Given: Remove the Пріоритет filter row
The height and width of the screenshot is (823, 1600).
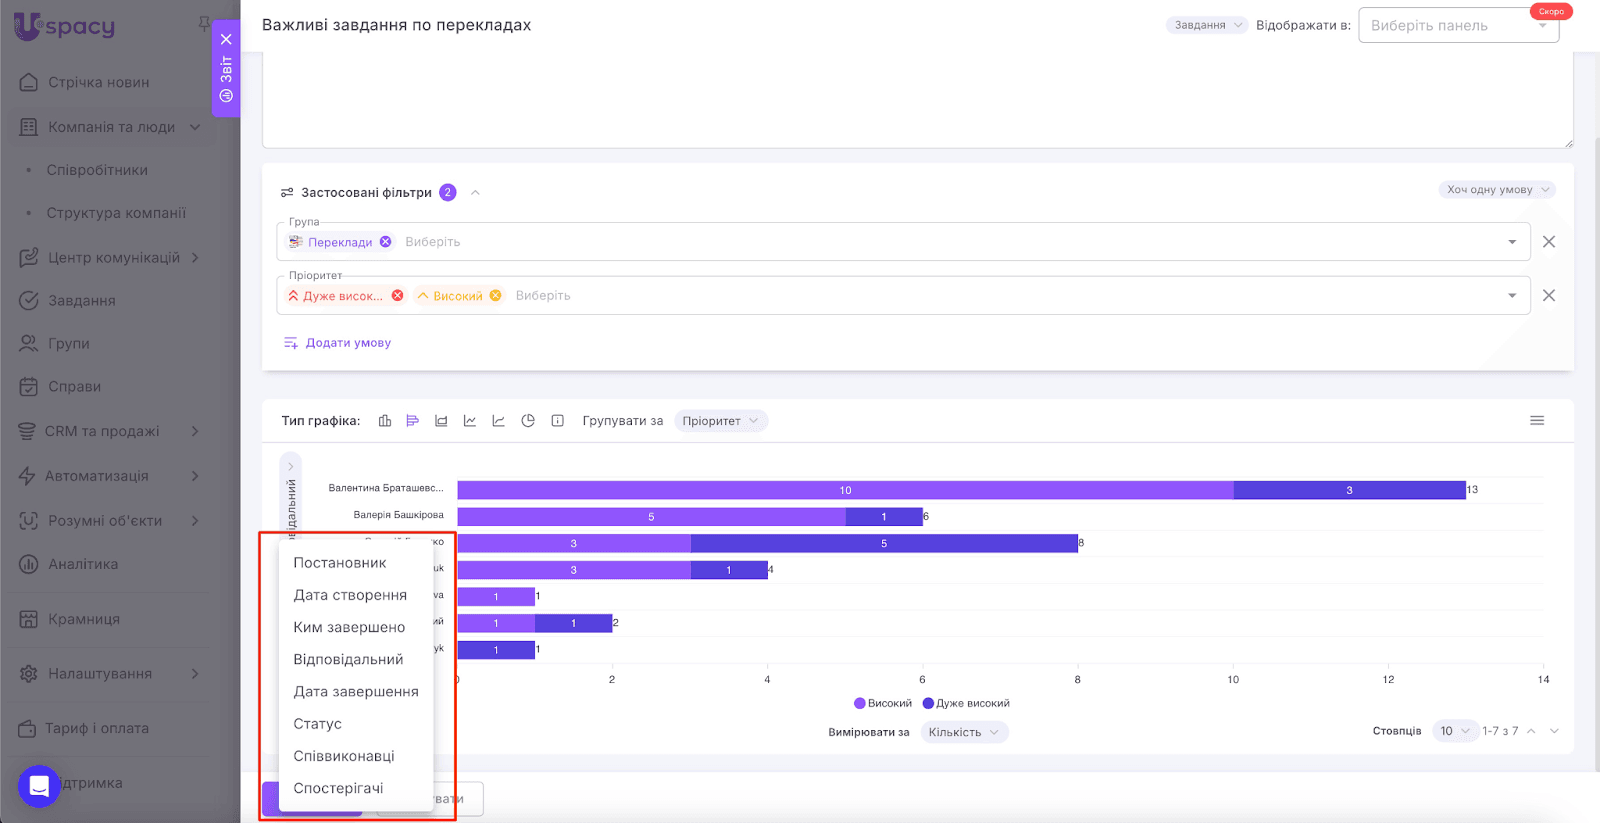Looking at the screenshot, I should click(1548, 296).
